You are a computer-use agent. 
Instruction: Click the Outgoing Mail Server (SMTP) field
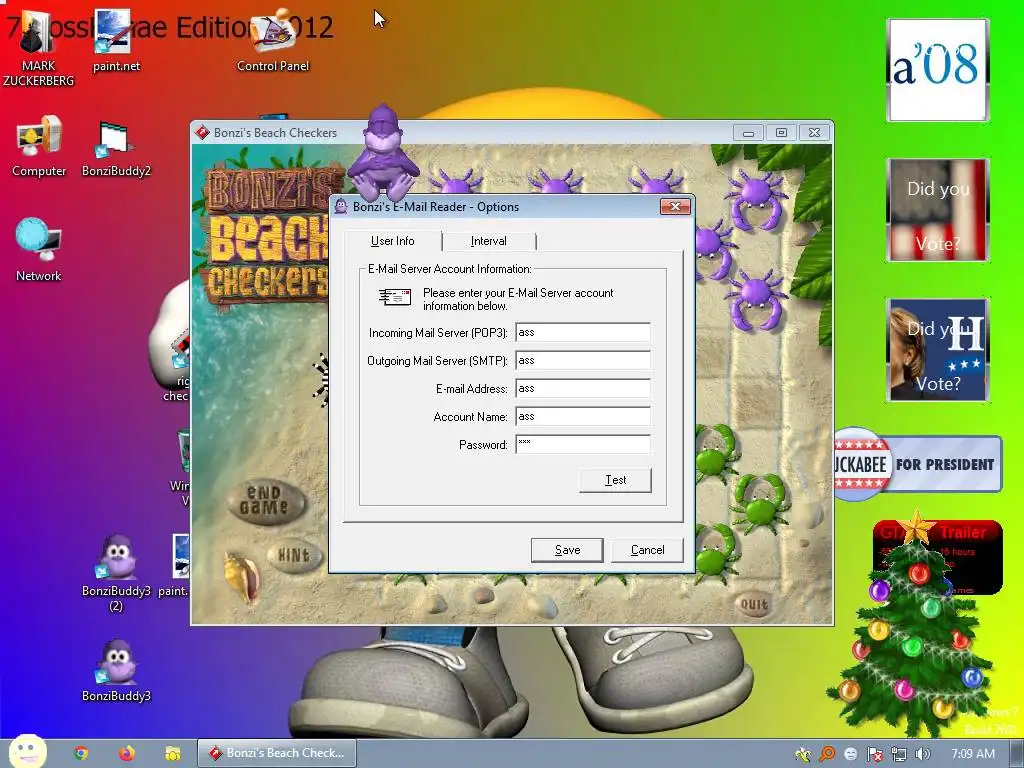pos(583,360)
